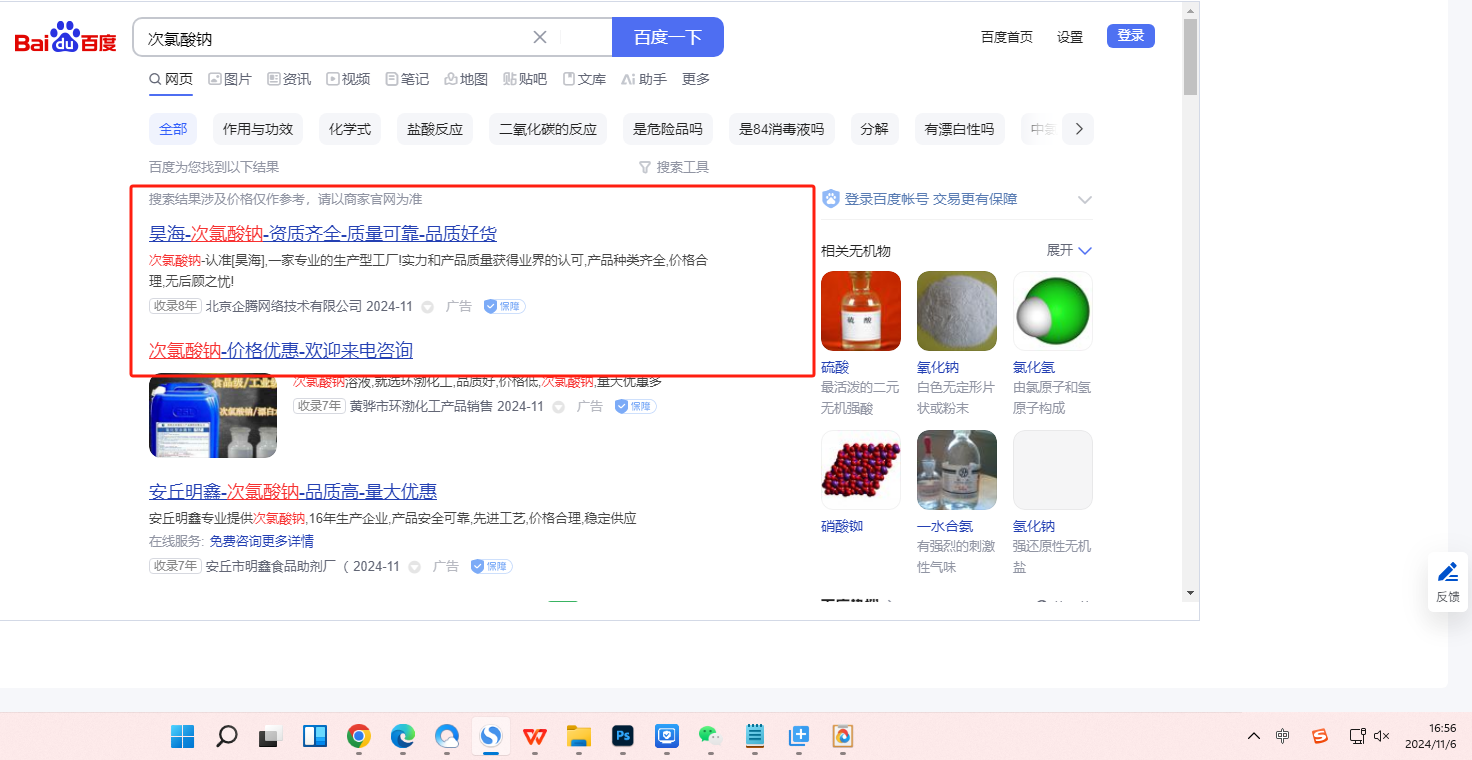The width and height of the screenshot is (1472, 760).
Task: Select the 全部 filter chip
Action: coord(173,129)
